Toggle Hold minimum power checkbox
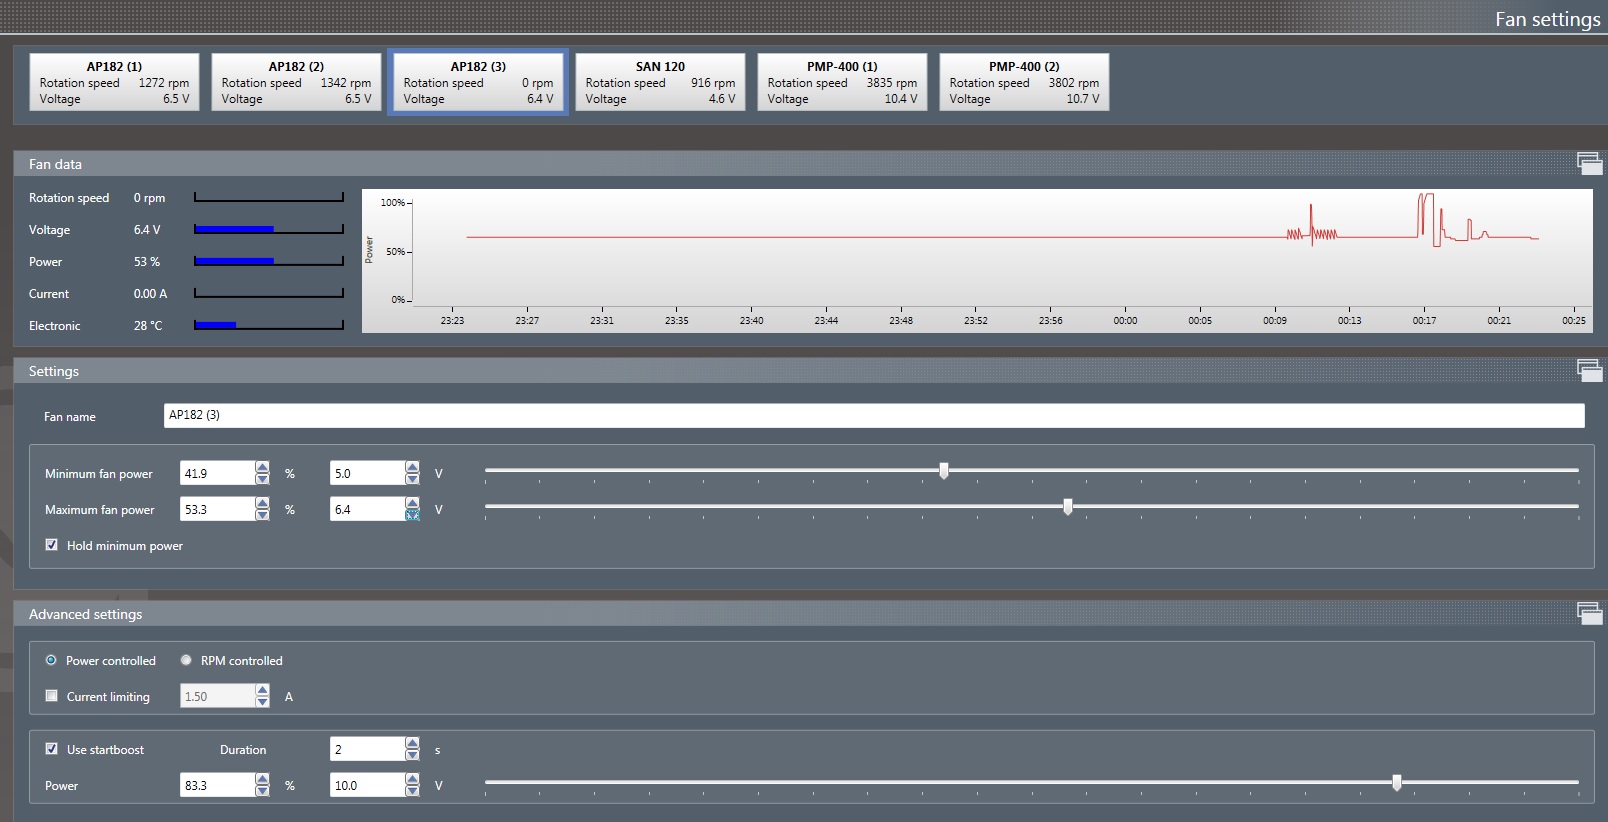Image resolution: width=1608 pixels, height=822 pixels. click(52, 545)
